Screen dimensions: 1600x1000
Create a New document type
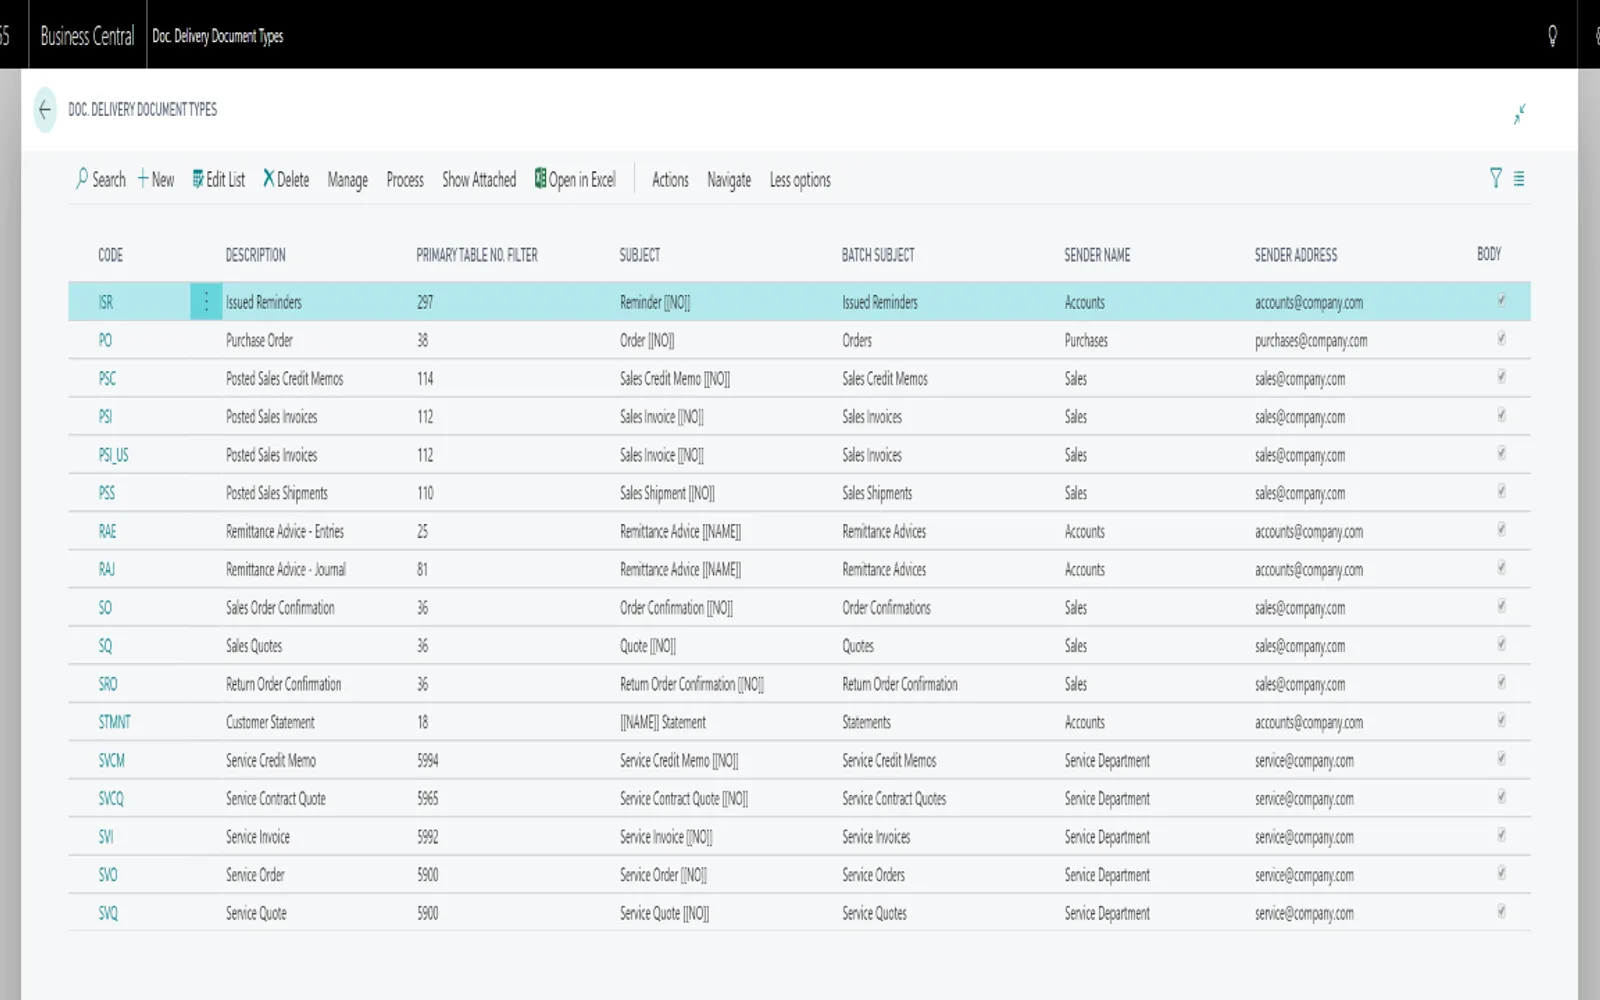(156, 179)
